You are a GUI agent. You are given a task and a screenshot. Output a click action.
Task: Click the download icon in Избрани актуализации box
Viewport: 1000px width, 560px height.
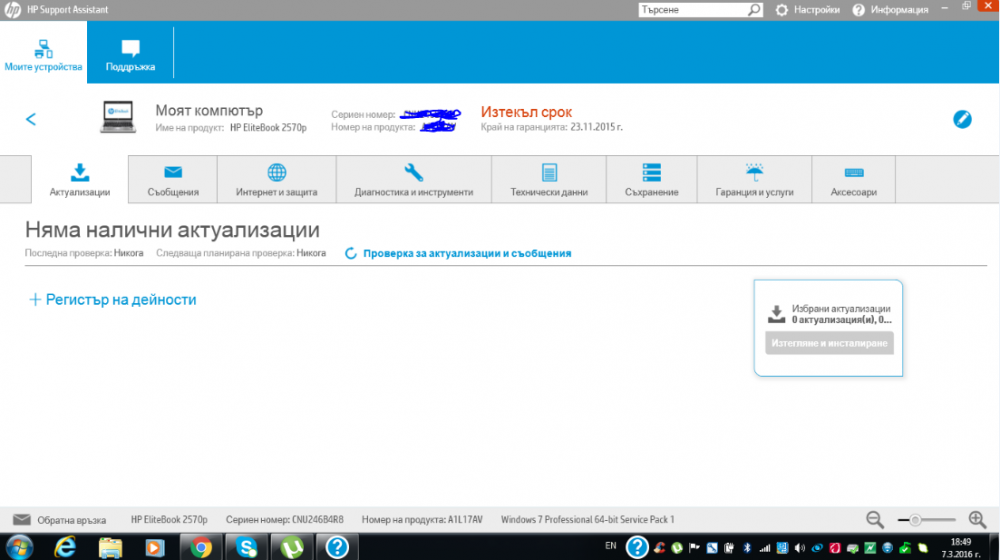click(776, 314)
